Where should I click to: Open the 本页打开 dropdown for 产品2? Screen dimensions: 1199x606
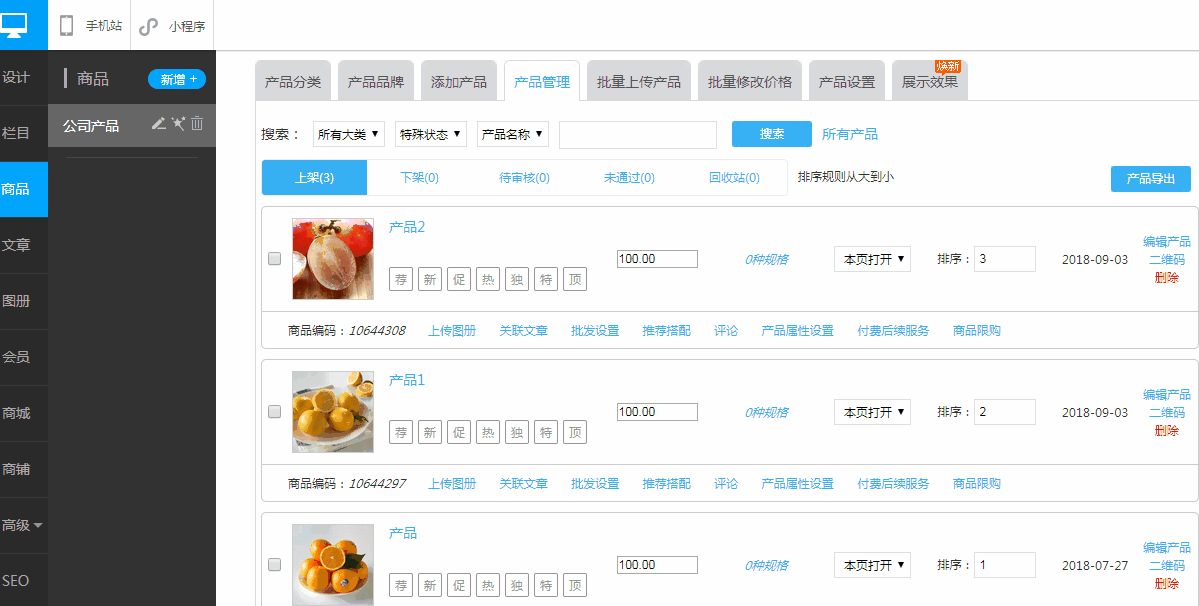(871, 259)
